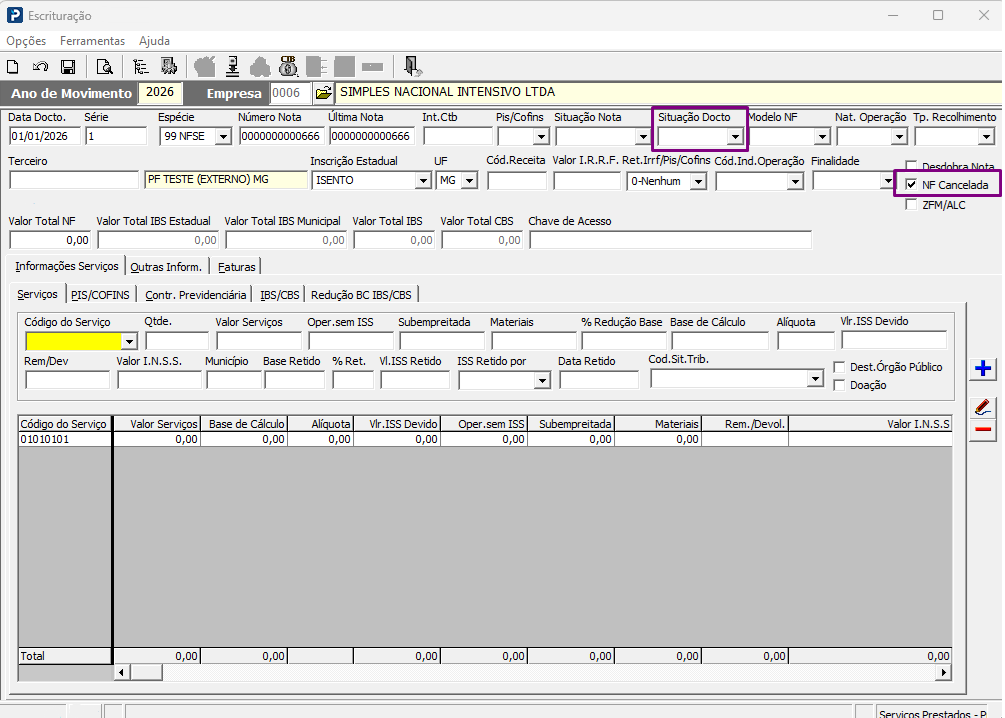Enable the Doação checkbox
1005x718 pixels.
pos(839,385)
